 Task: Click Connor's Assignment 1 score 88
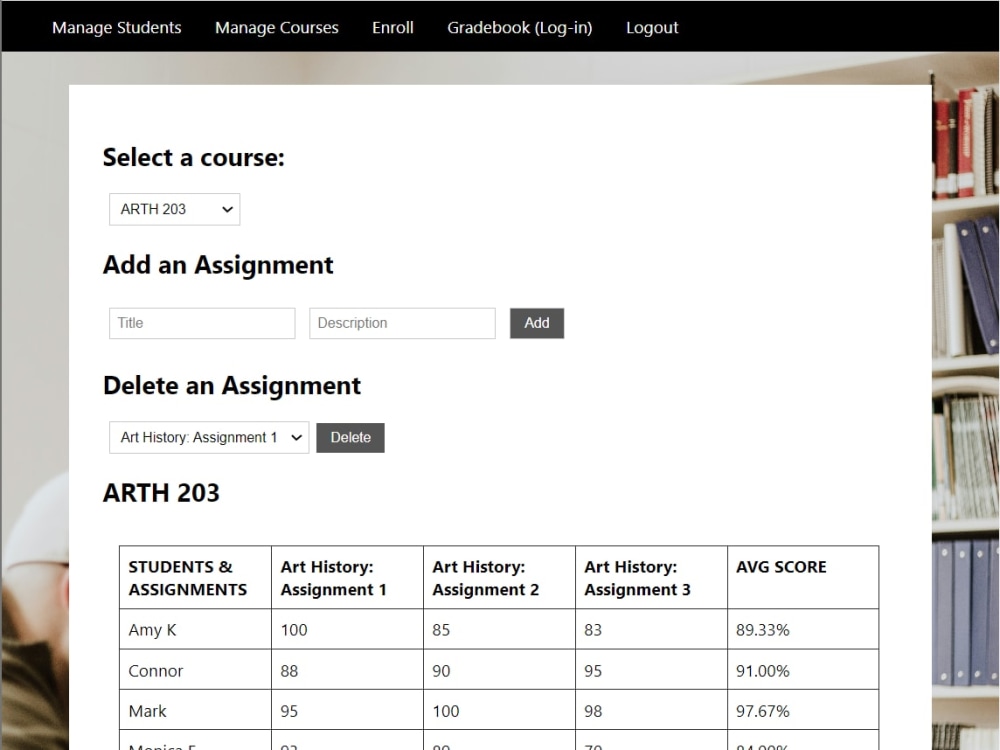click(x=348, y=670)
